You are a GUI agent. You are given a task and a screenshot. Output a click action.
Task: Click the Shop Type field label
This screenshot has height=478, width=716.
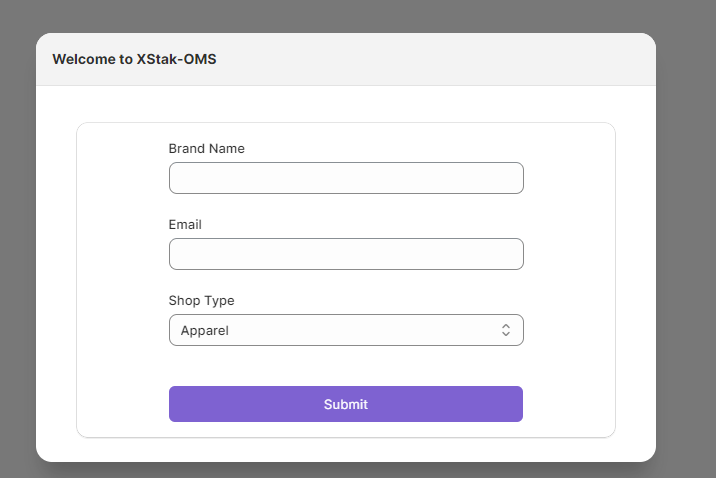click(x=201, y=300)
